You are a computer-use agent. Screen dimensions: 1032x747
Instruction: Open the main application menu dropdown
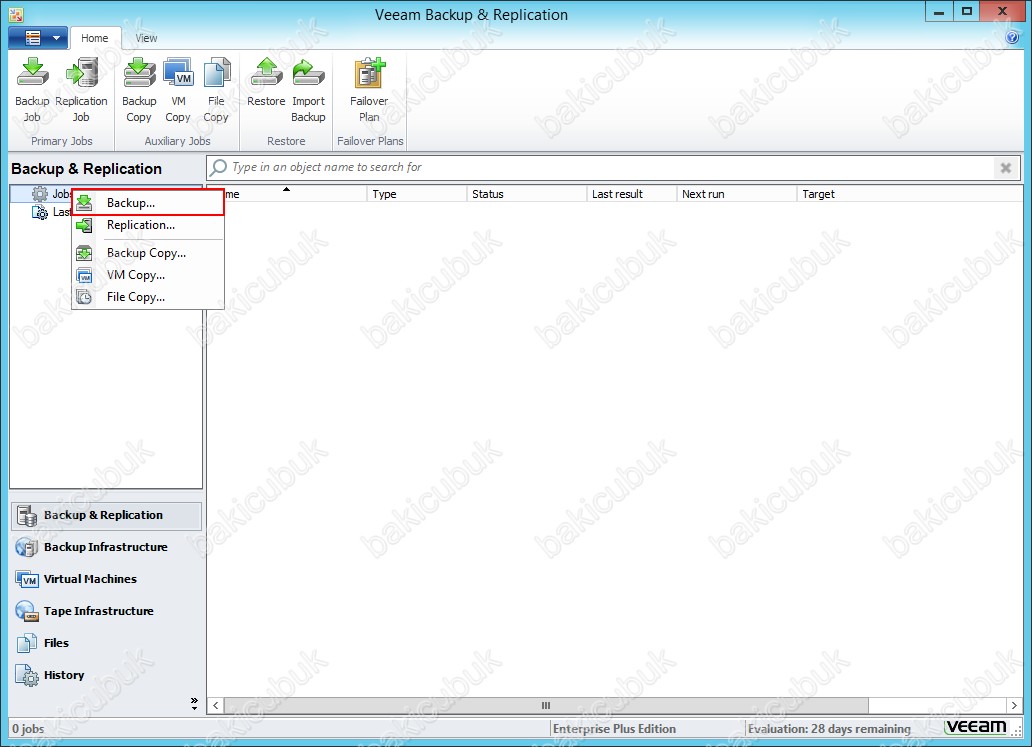click(x=38, y=38)
